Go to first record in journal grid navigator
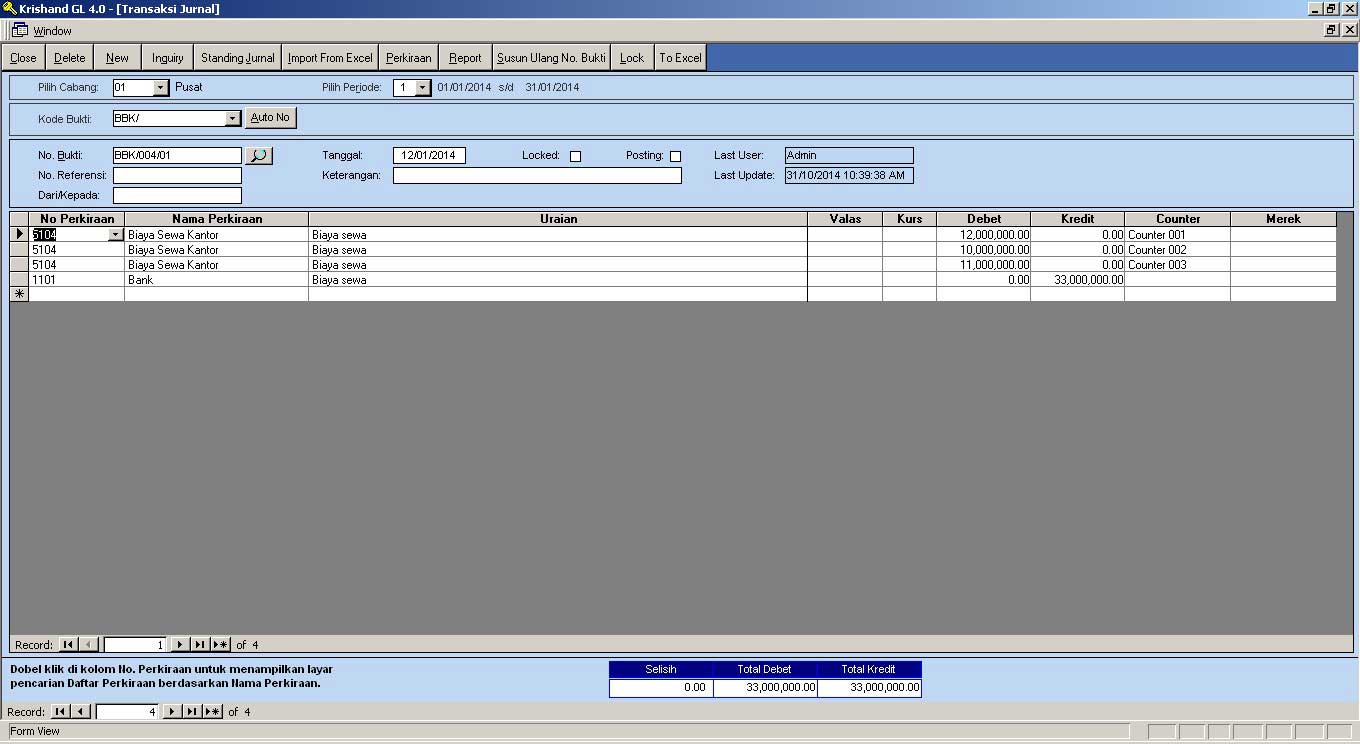Viewport: 1360px width, 744px height. point(69,645)
